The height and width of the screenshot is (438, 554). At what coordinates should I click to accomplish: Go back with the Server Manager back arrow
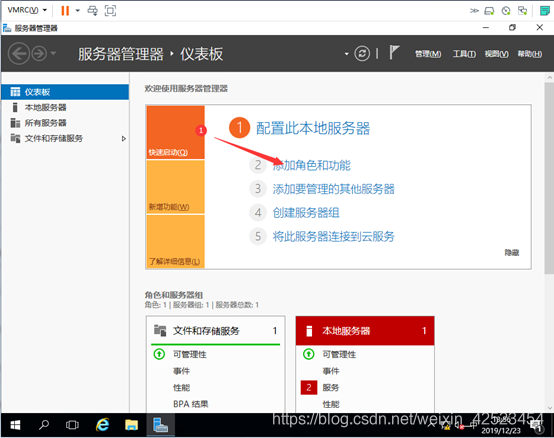pyautogui.click(x=18, y=54)
